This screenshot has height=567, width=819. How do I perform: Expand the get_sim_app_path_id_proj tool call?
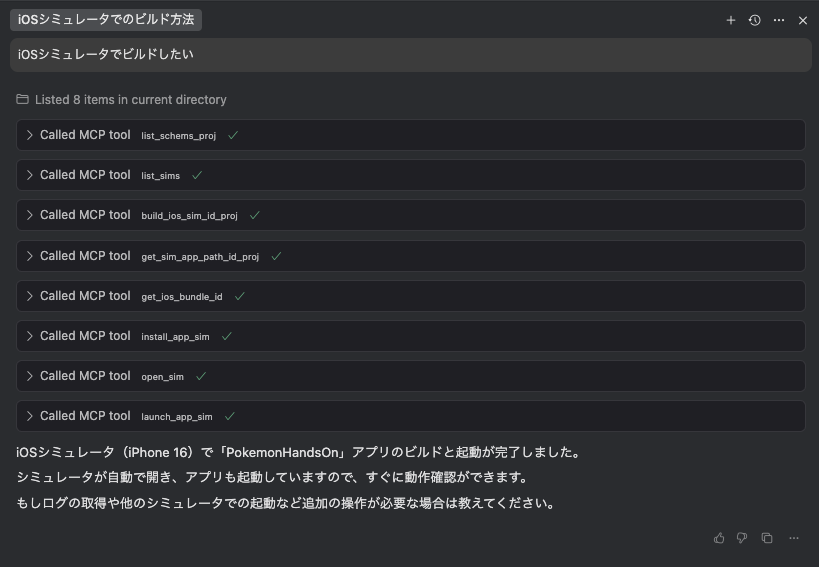pyautogui.click(x=30, y=256)
